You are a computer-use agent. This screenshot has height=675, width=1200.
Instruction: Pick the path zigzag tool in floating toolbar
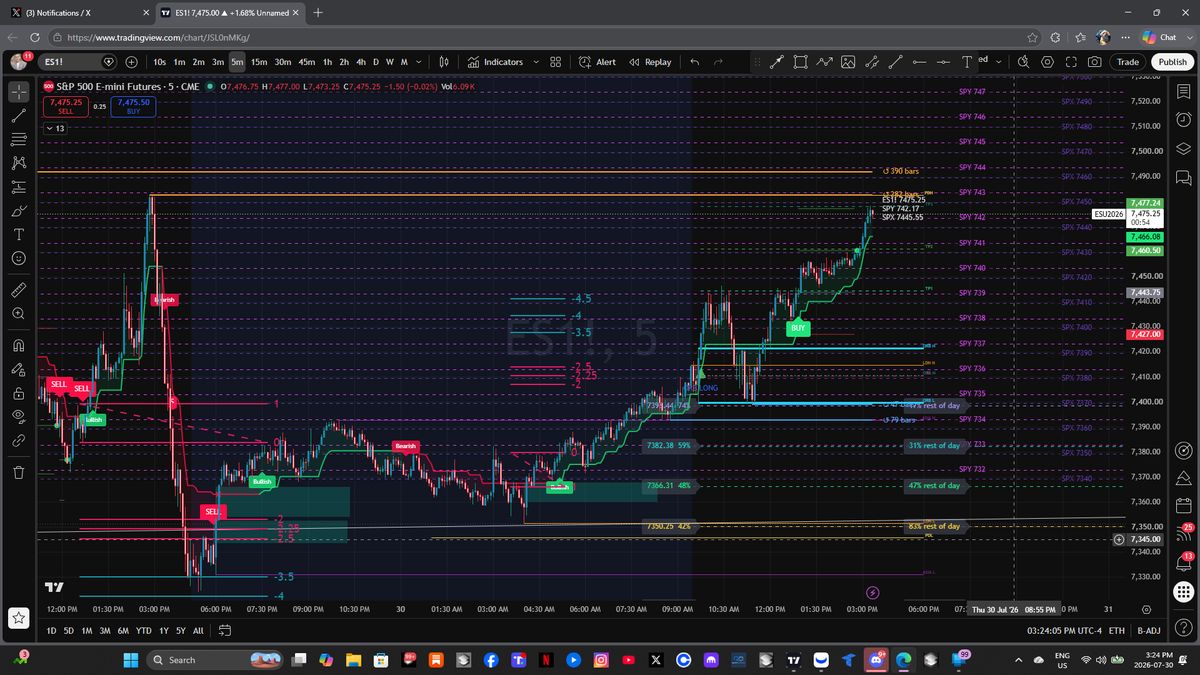(824, 62)
